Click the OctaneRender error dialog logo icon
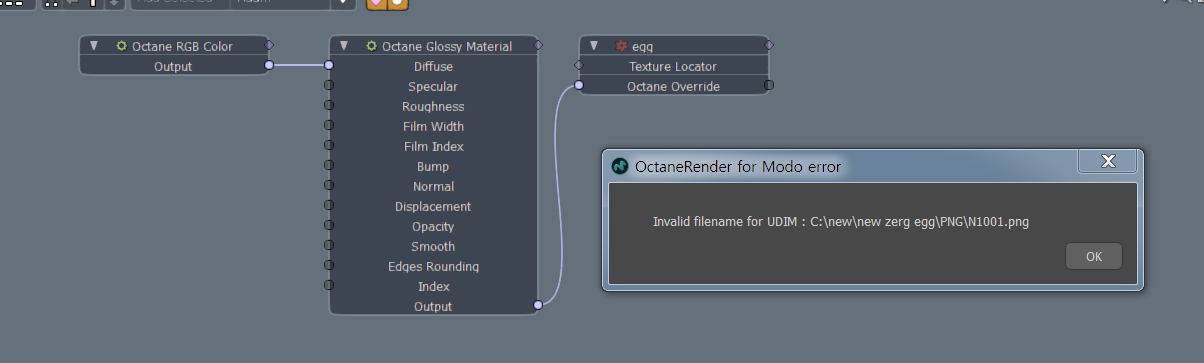Image resolution: width=1204 pixels, height=363 pixels. click(620, 166)
